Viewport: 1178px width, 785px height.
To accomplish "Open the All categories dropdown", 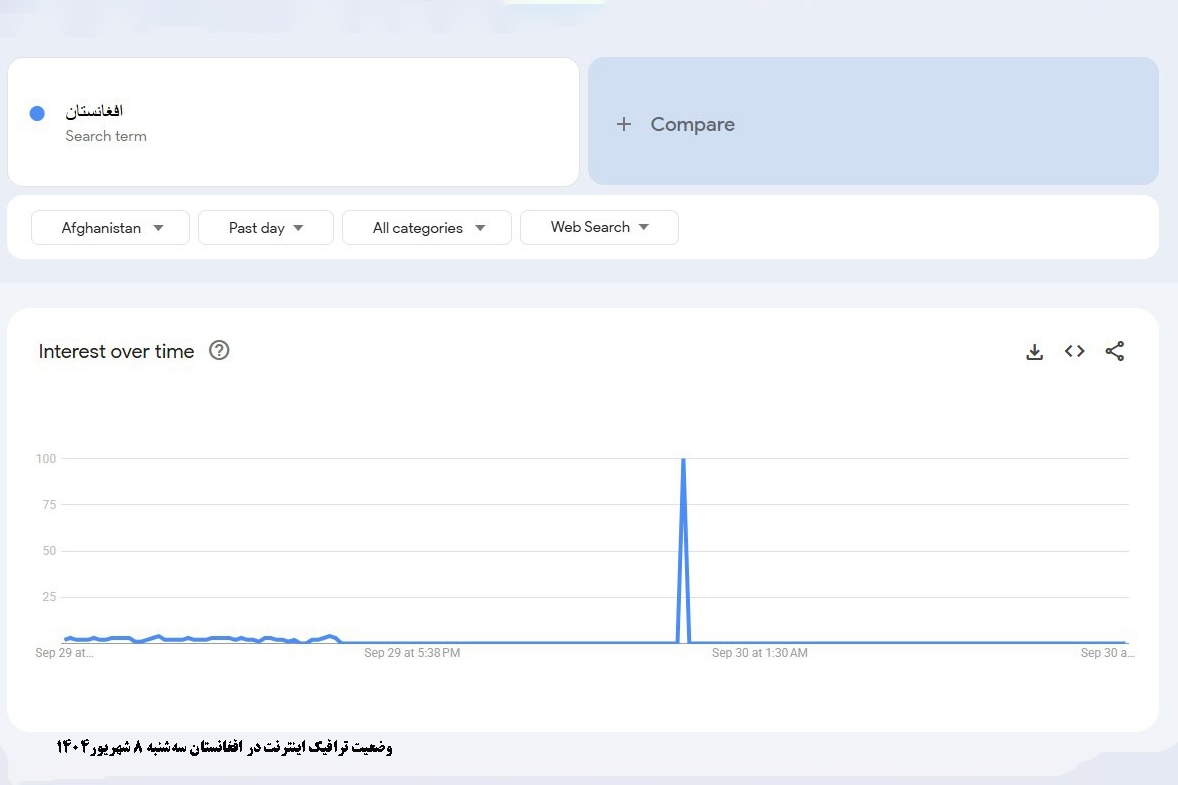I will click(x=427, y=227).
